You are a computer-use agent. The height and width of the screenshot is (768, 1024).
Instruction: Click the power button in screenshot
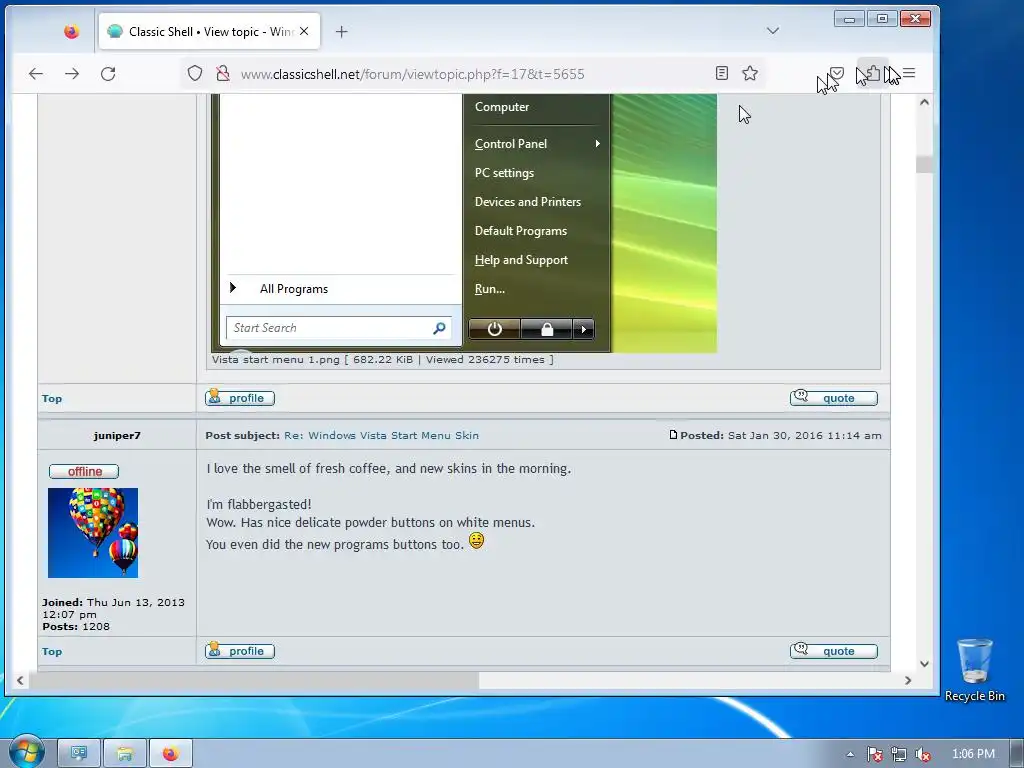[x=494, y=329]
